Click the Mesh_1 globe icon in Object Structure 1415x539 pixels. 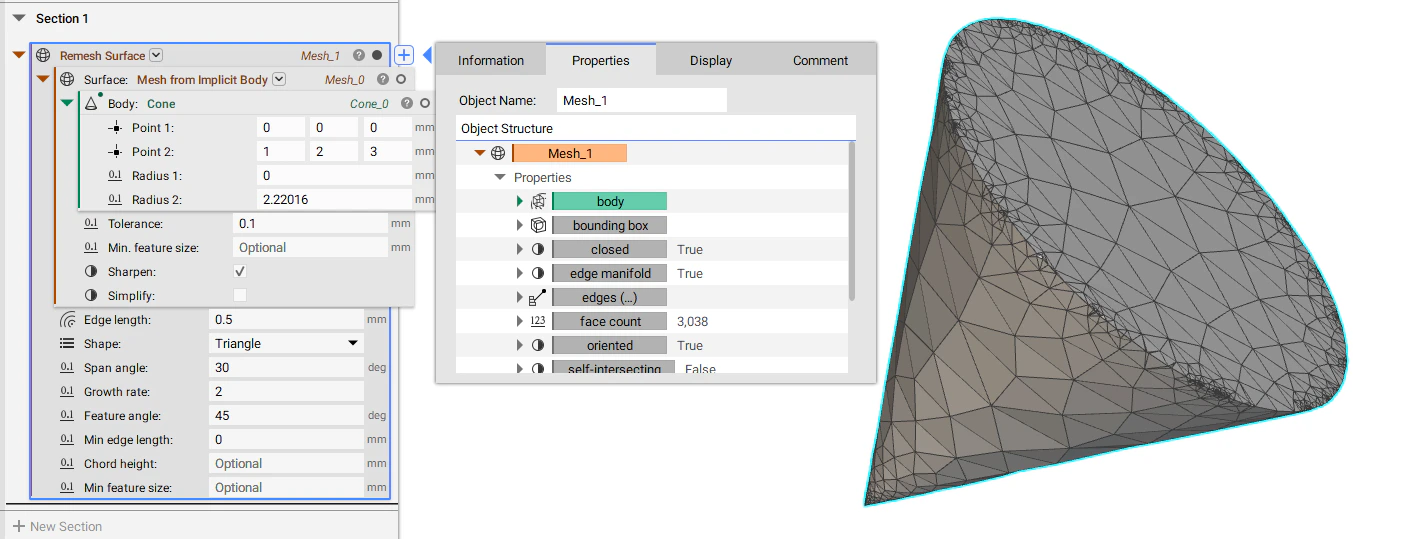(x=498, y=153)
